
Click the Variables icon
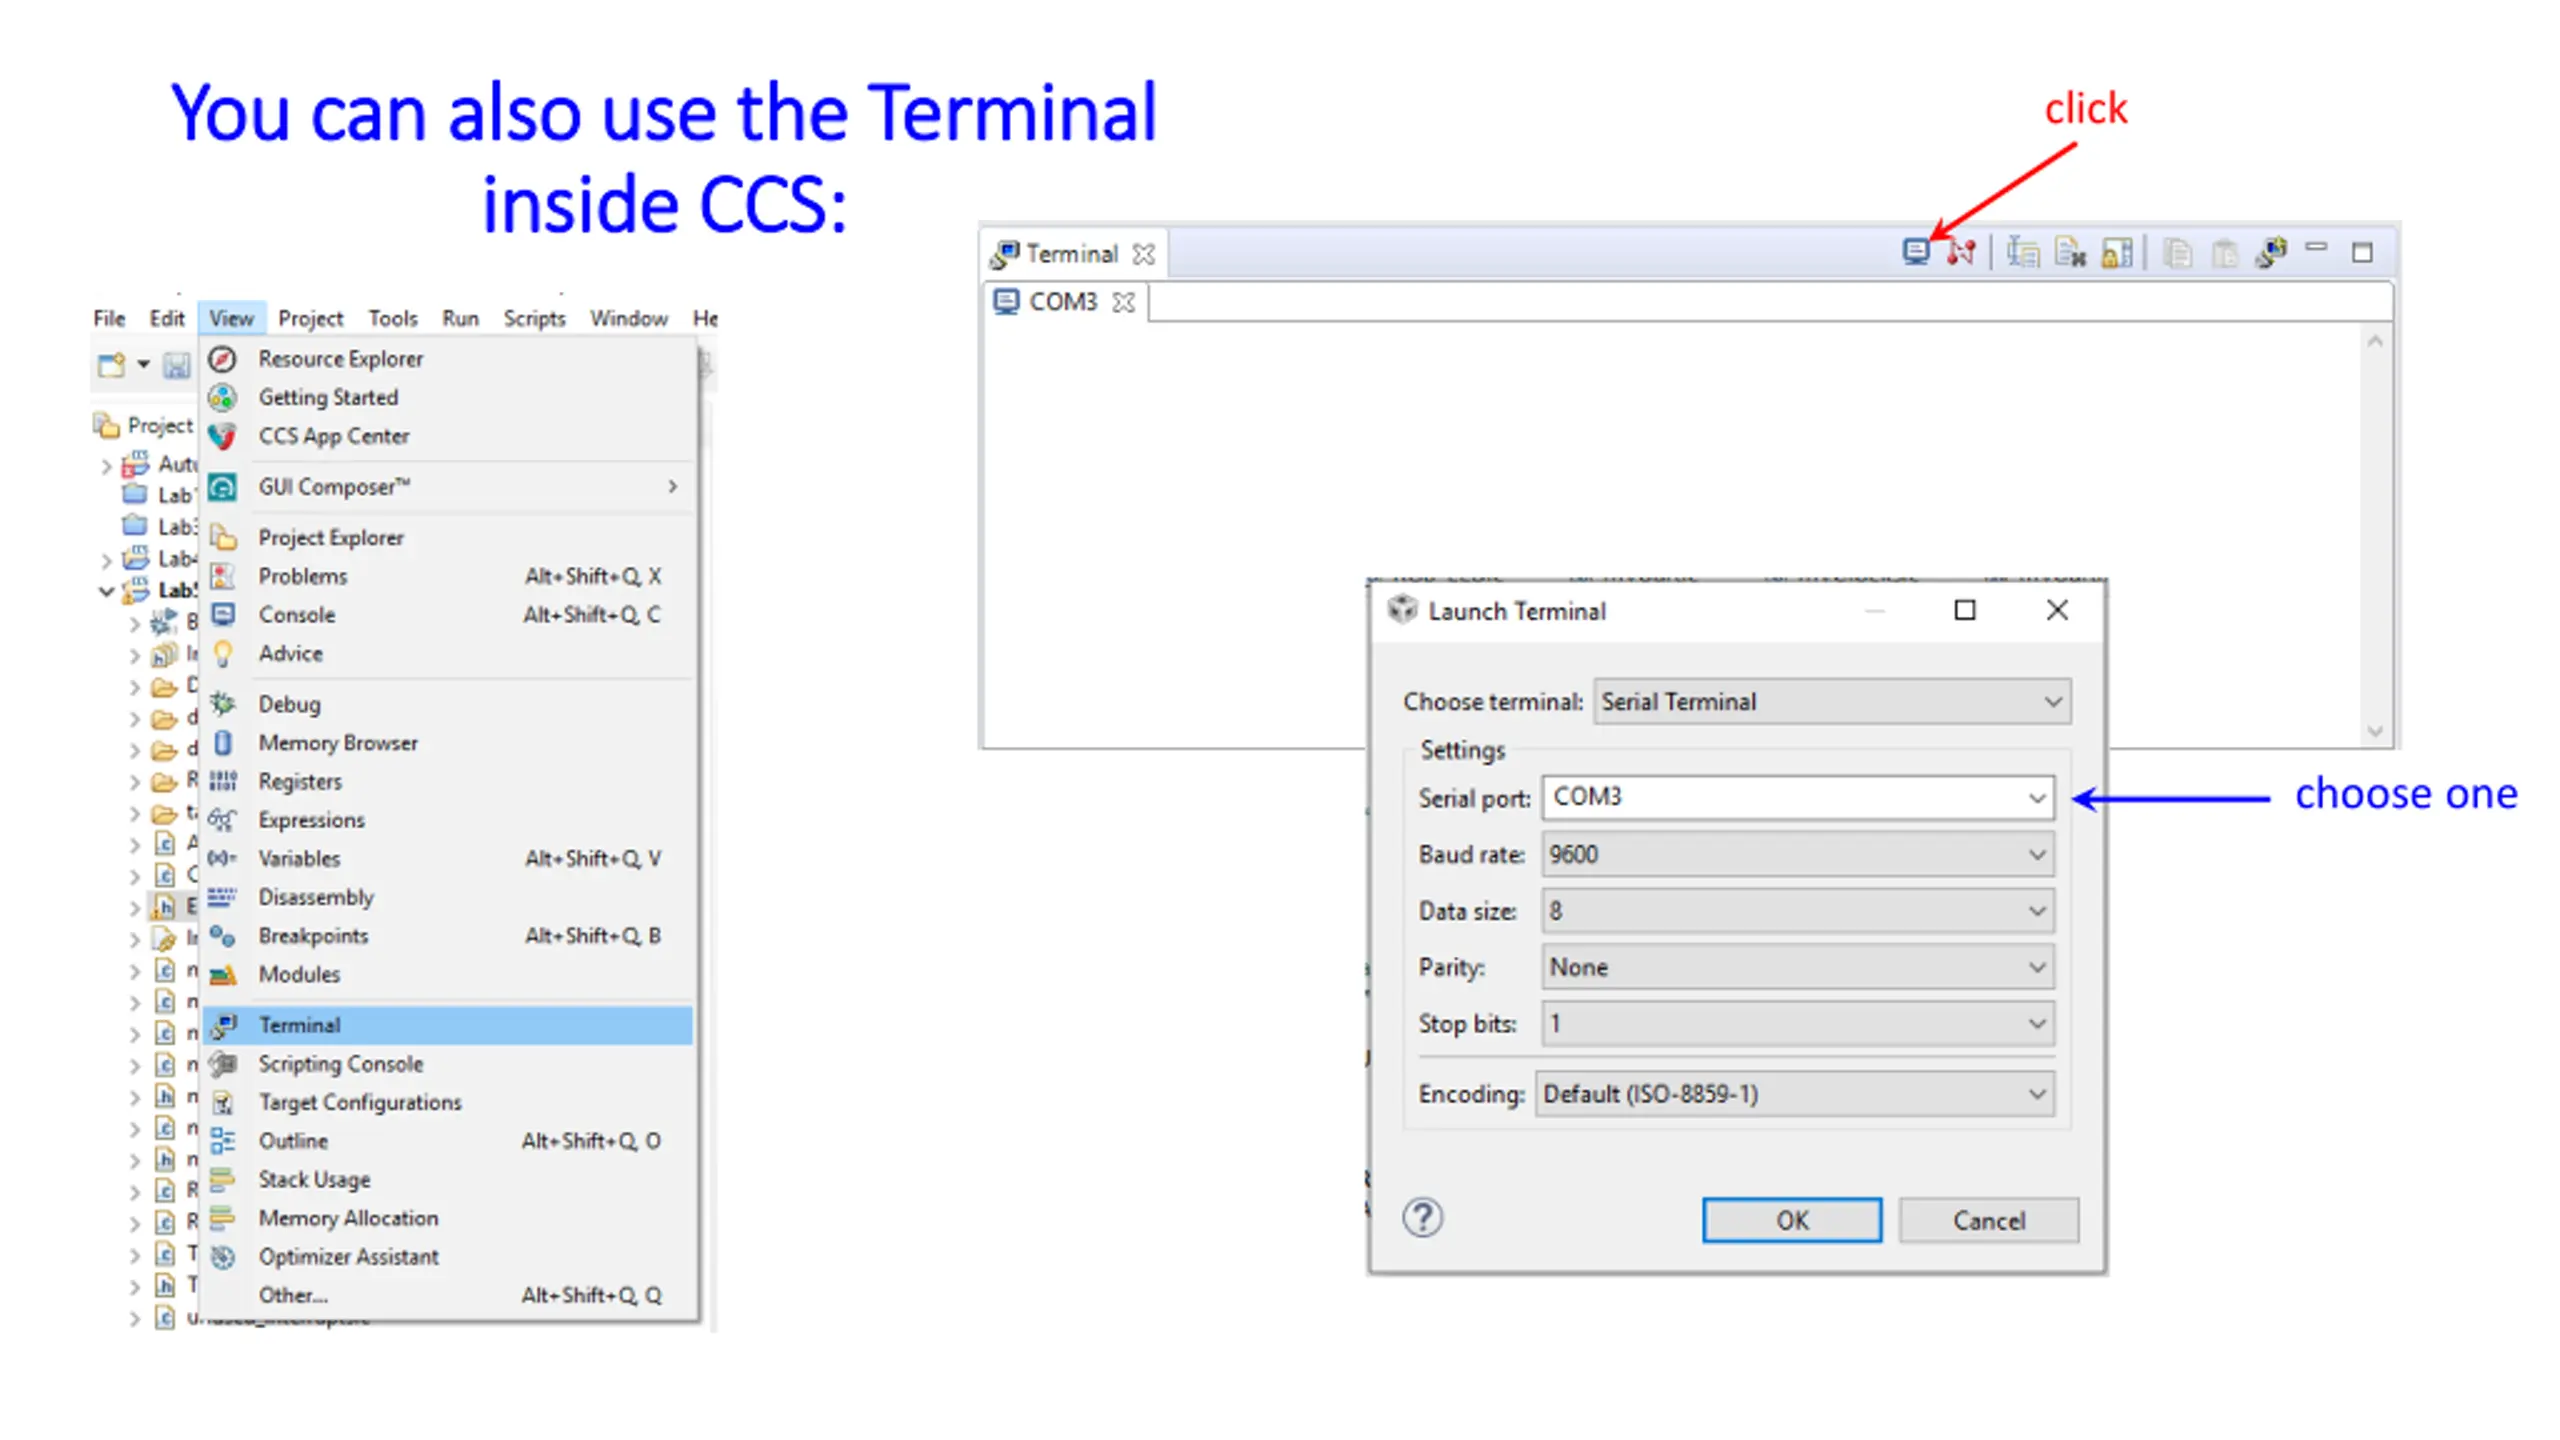tap(222, 858)
